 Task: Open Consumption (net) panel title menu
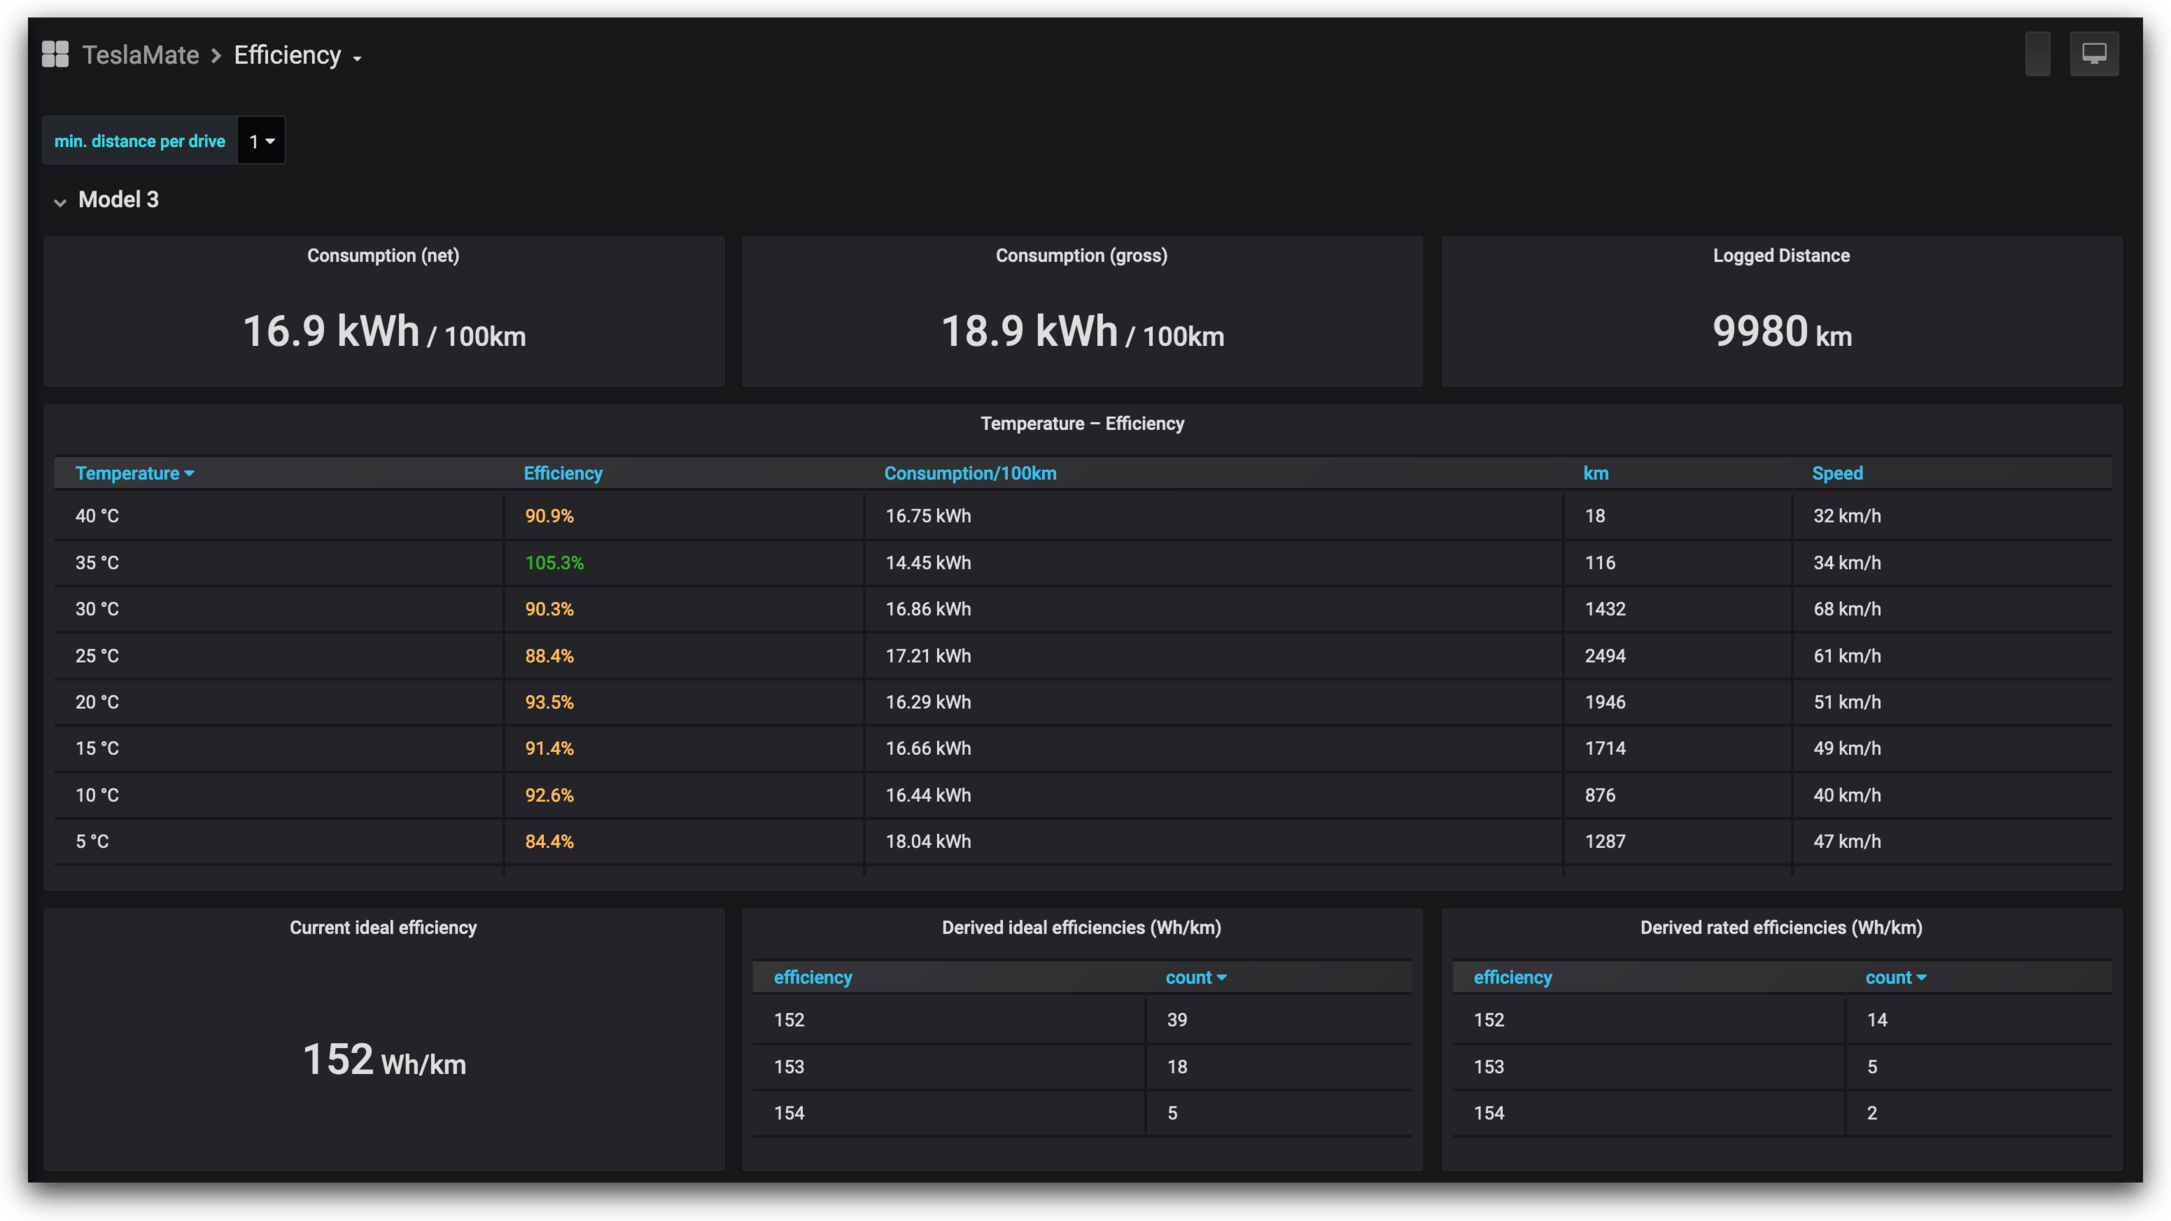point(383,256)
